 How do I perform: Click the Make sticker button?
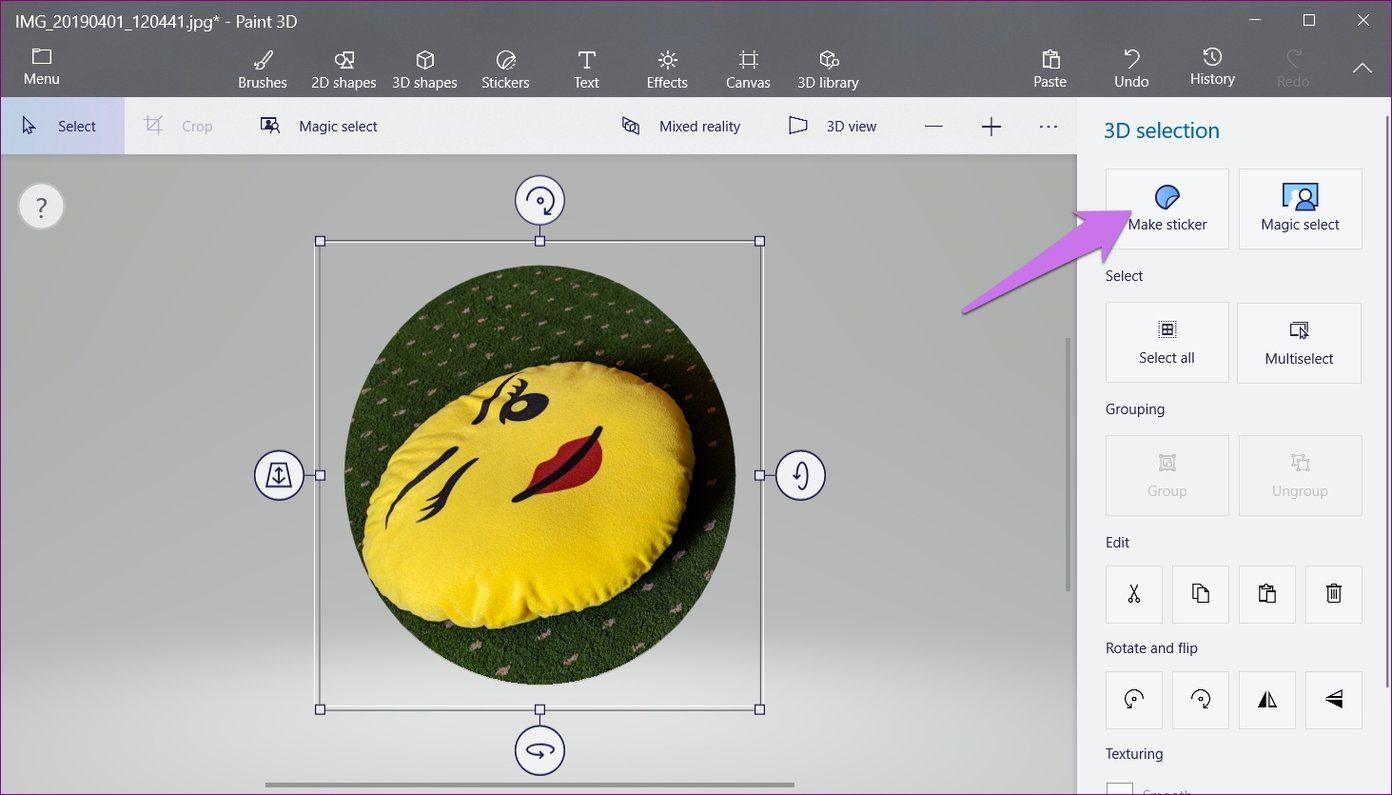click(x=1167, y=208)
